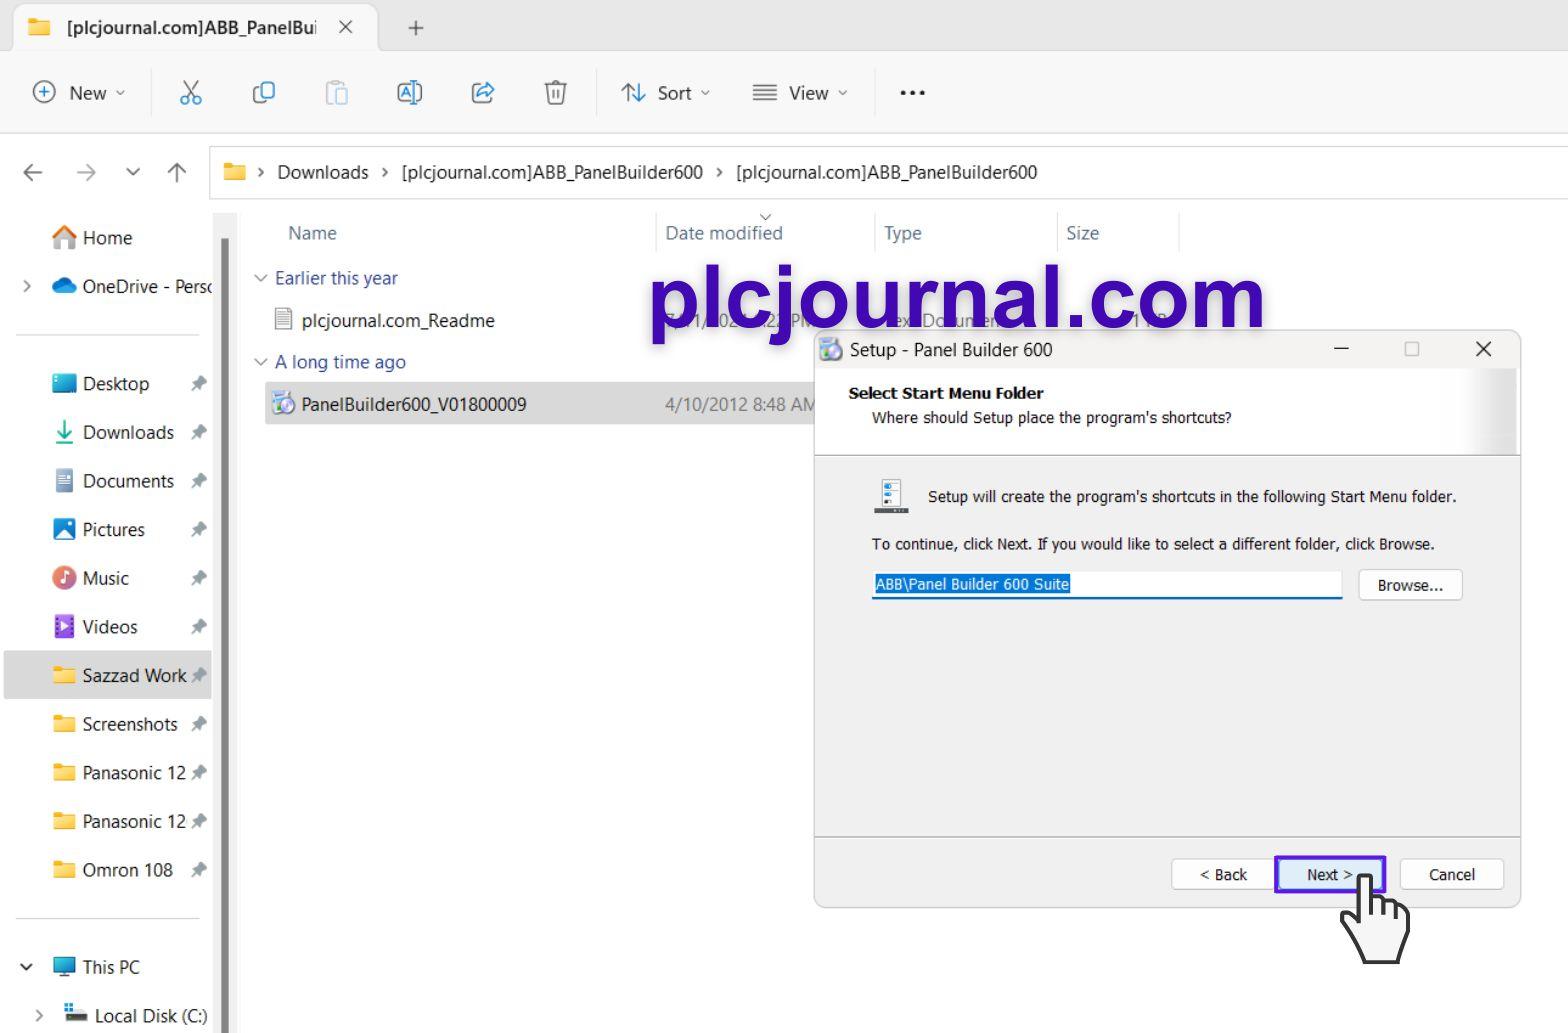Expand the OneDrive tree node

tap(27, 286)
